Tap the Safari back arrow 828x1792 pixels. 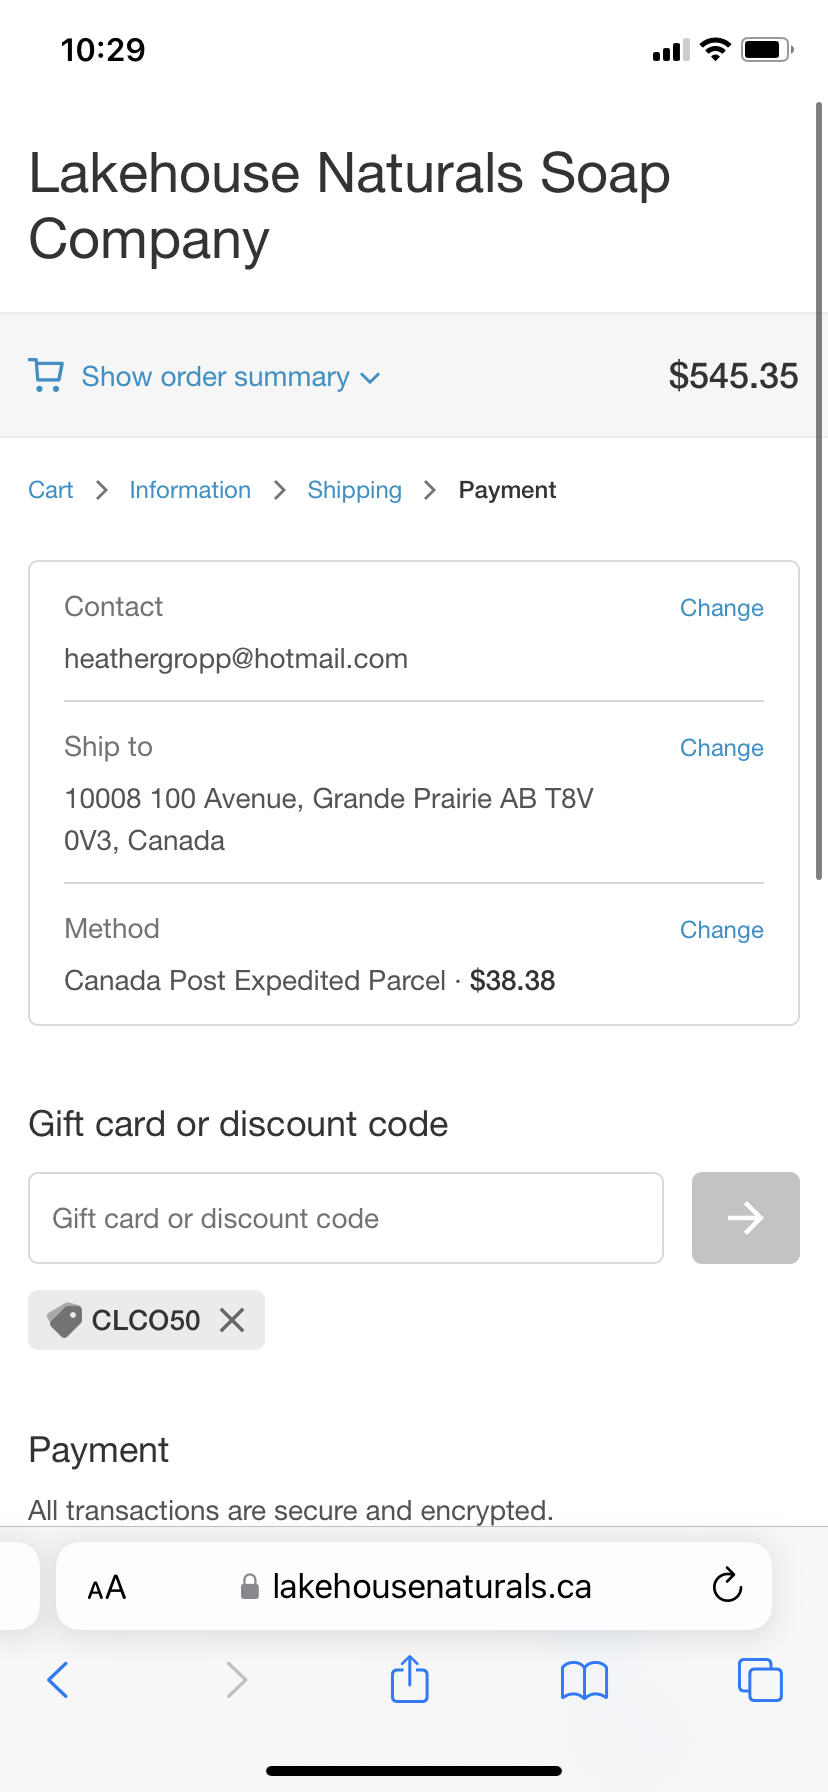pyautogui.click(x=58, y=1680)
